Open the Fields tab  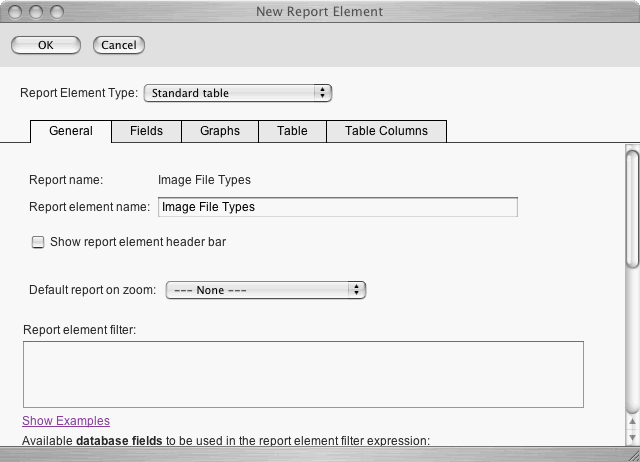click(x=146, y=131)
